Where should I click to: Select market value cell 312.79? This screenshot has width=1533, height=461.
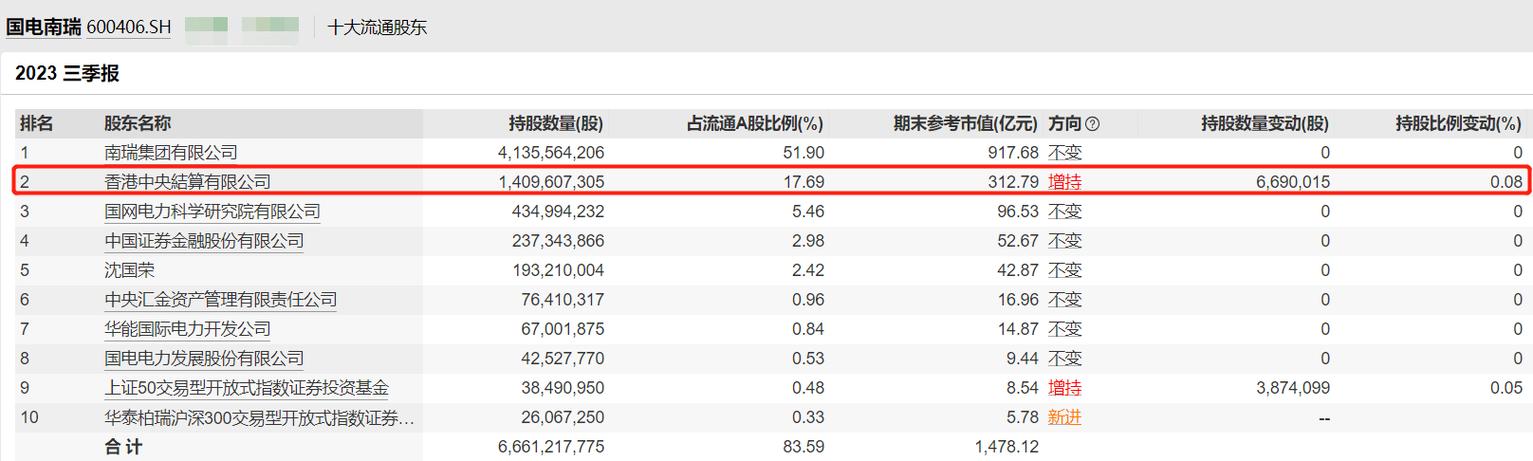click(x=1015, y=182)
